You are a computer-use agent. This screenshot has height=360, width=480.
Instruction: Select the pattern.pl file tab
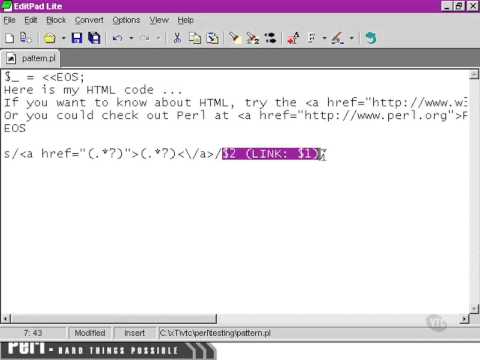point(31,59)
